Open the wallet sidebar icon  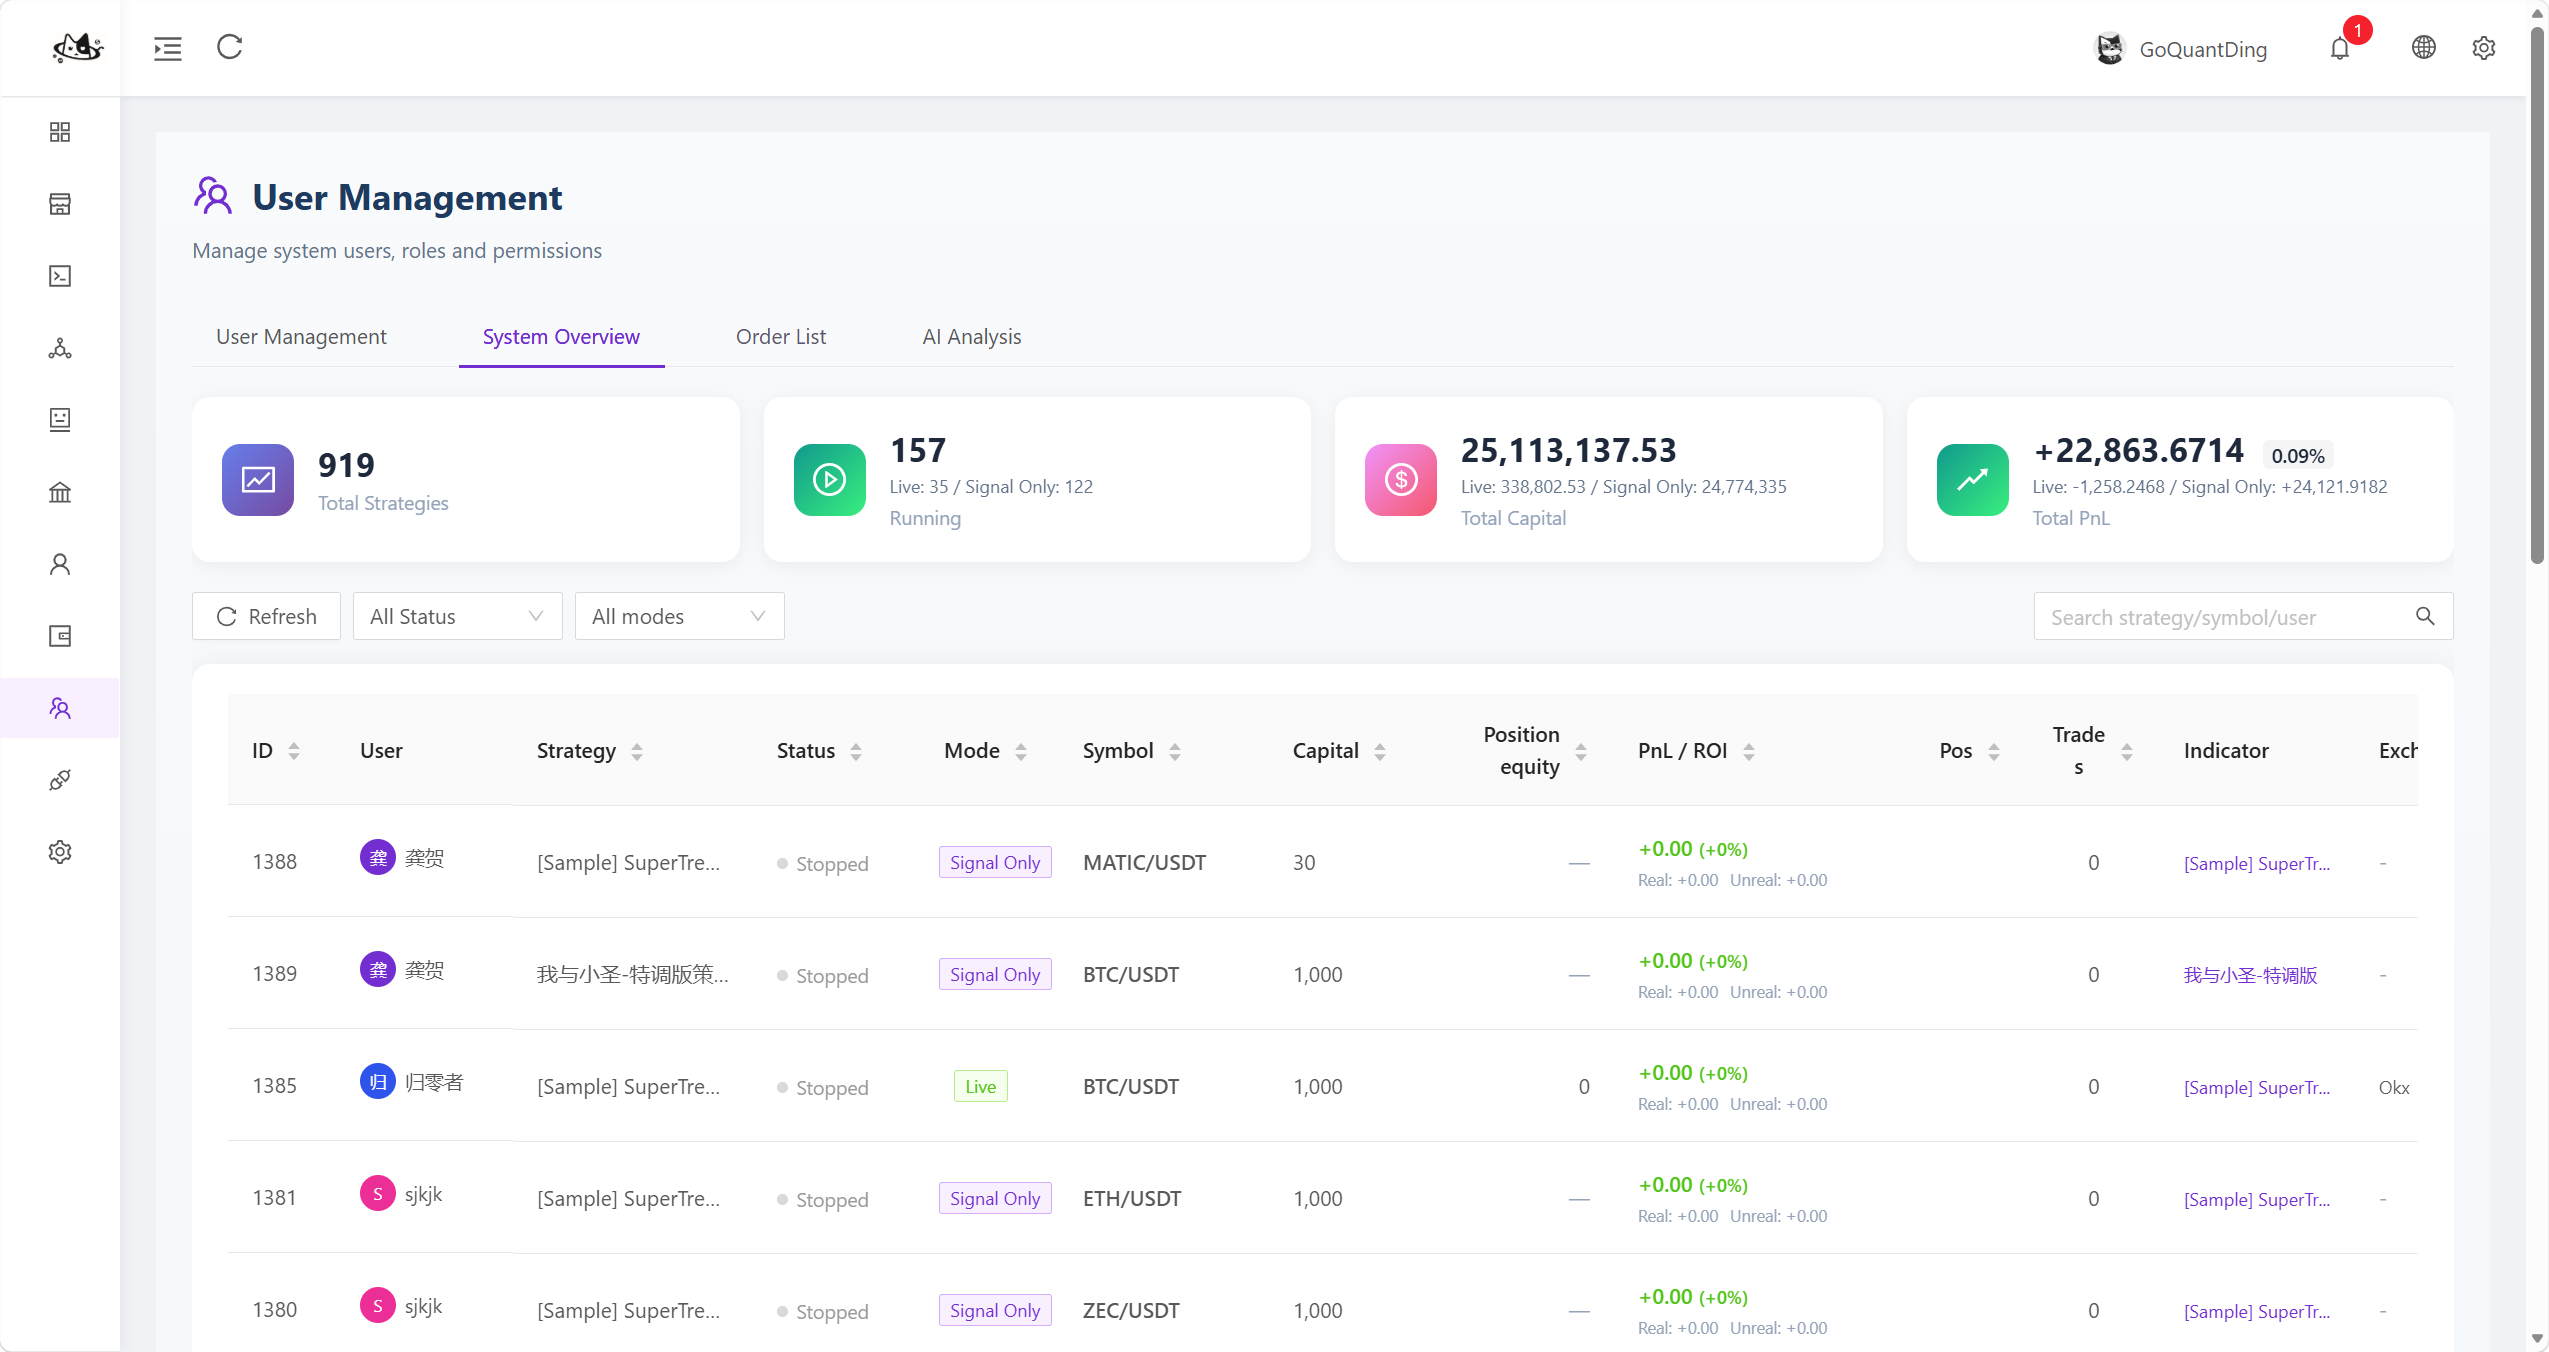tap(60, 636)
